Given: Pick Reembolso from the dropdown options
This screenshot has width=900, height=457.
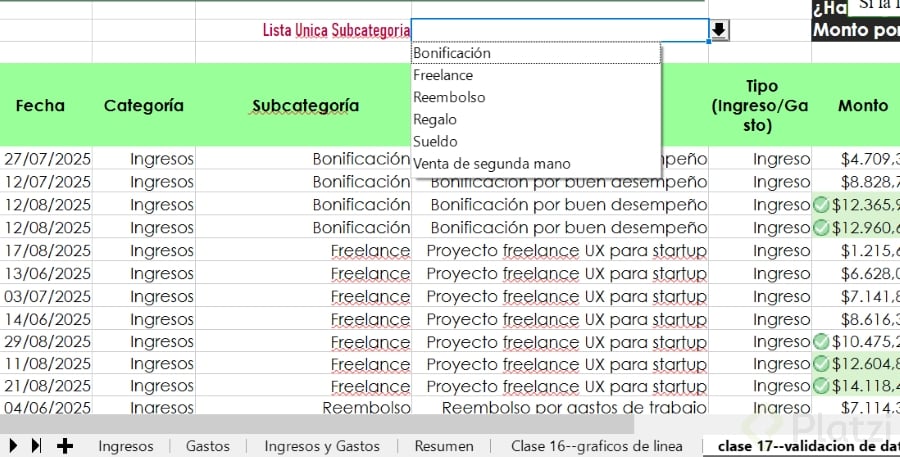Looking at the screenshot, I should [x=536, y=97].
